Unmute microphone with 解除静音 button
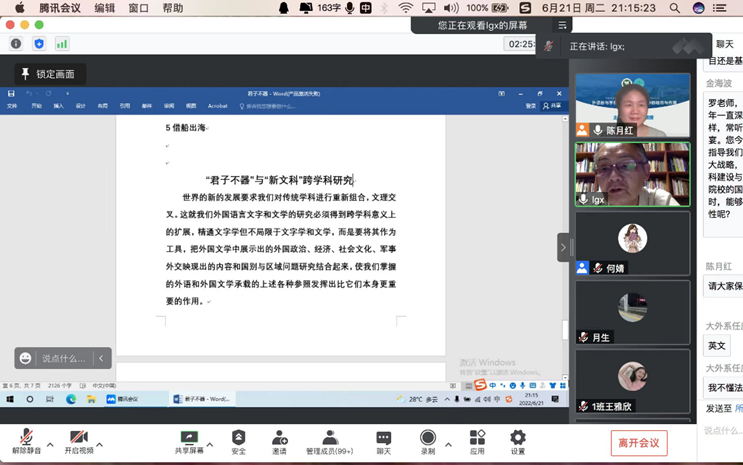The image size is (743, 465). point(27,442)
